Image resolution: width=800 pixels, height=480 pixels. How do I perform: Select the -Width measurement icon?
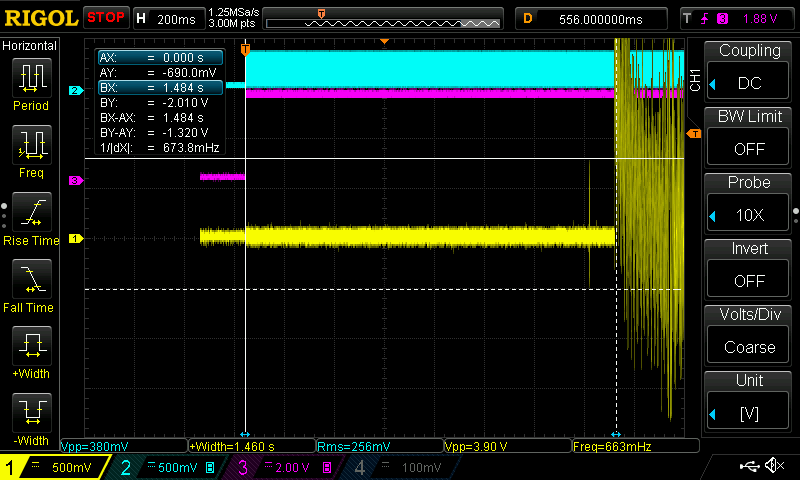click(x=32, y=413)
